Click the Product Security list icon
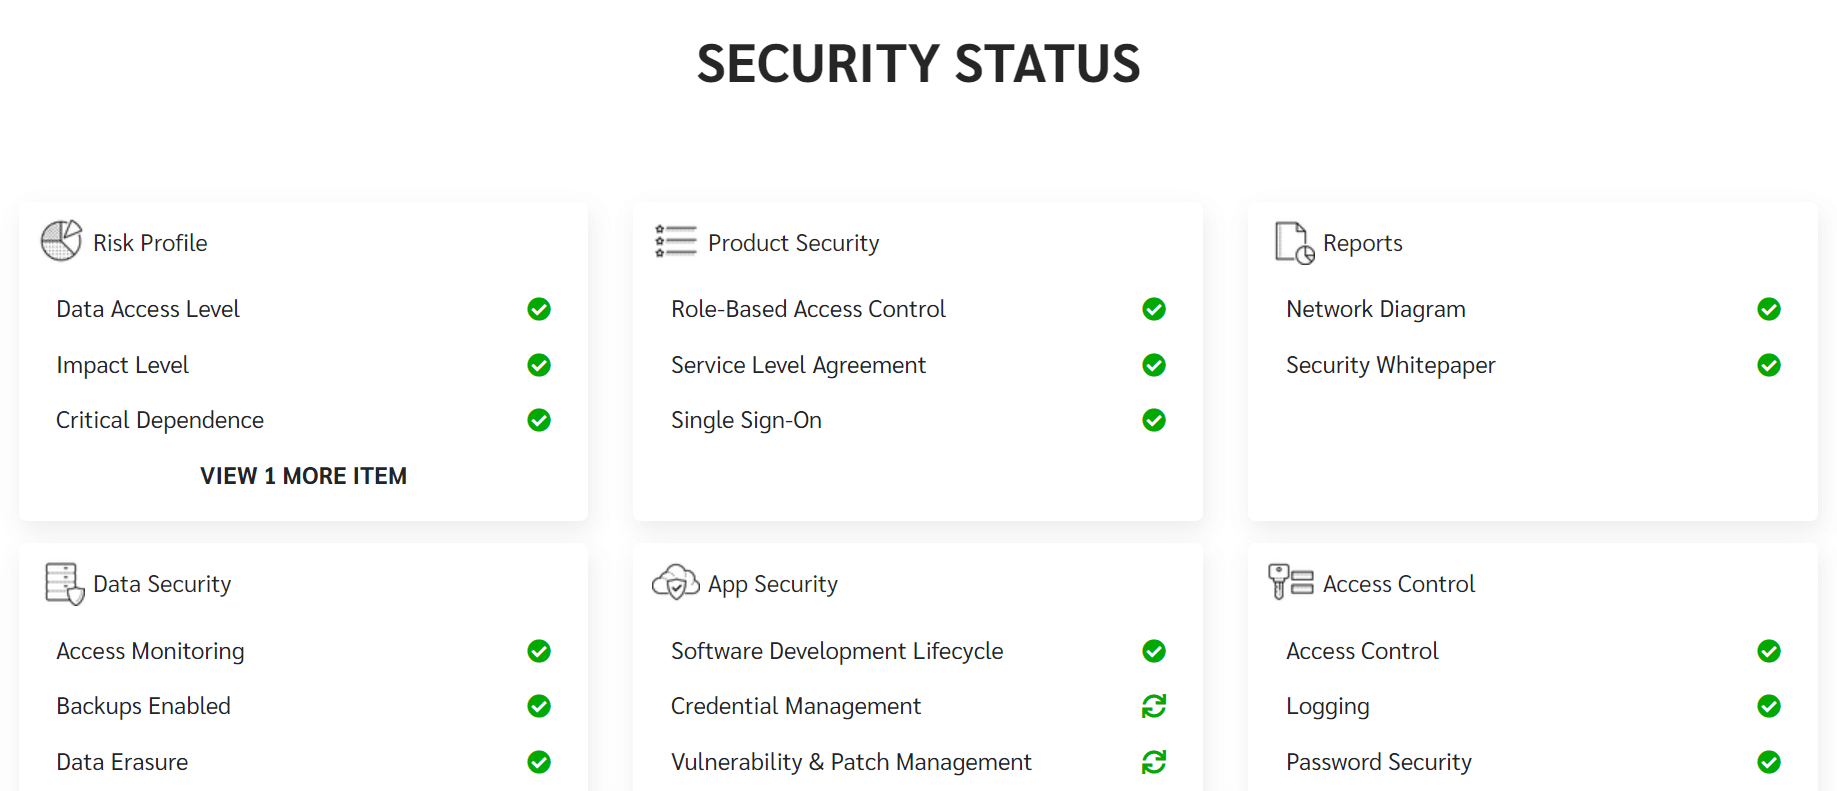The height and width of the screenshot is (791, 1837). pyautogui.click(x=676, y=241)
